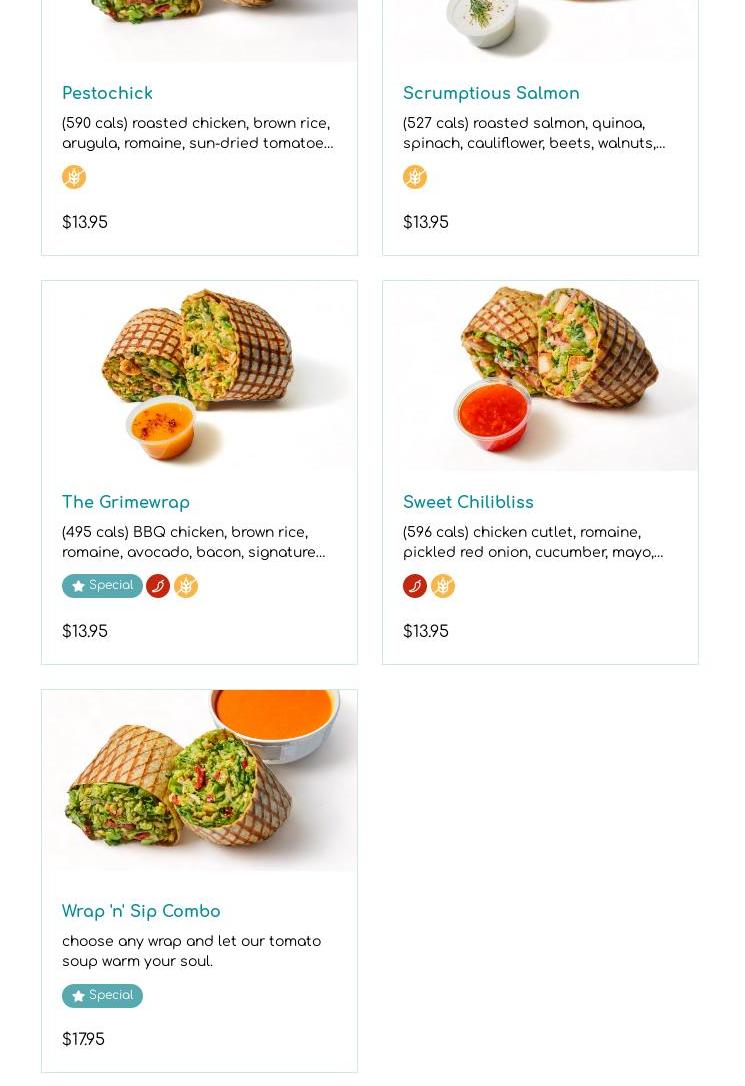Click the gluten icon on The Grimewrap

click(x=186, y=586)
